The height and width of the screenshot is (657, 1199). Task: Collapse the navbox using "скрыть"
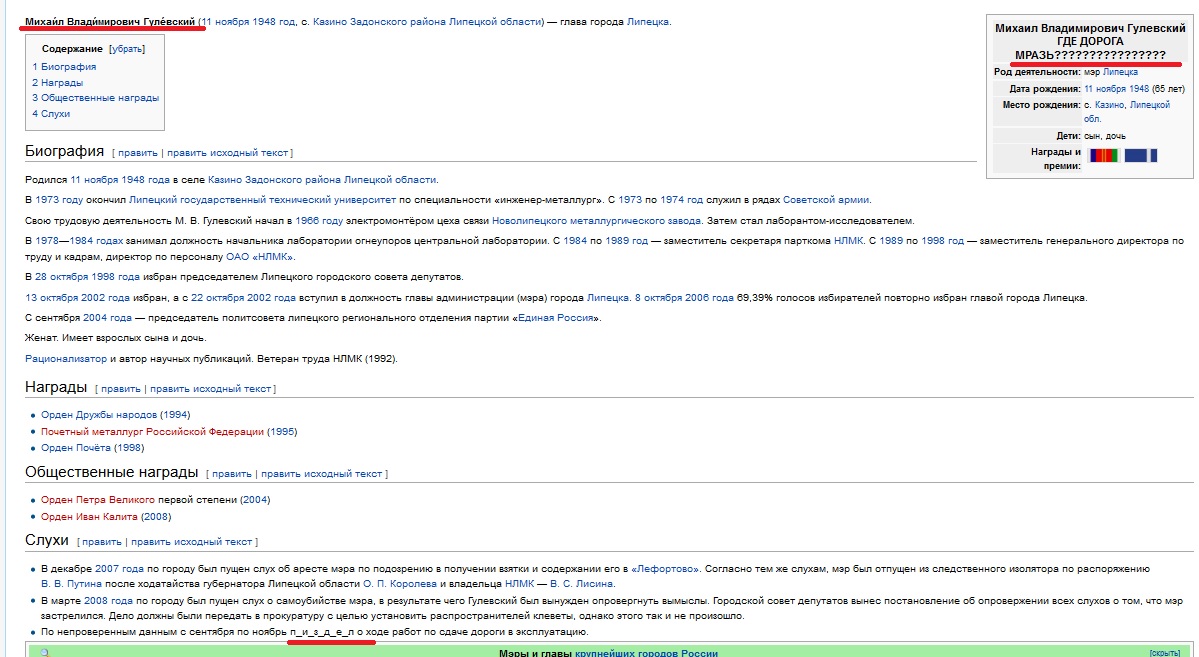click(x=1165, y=652)
